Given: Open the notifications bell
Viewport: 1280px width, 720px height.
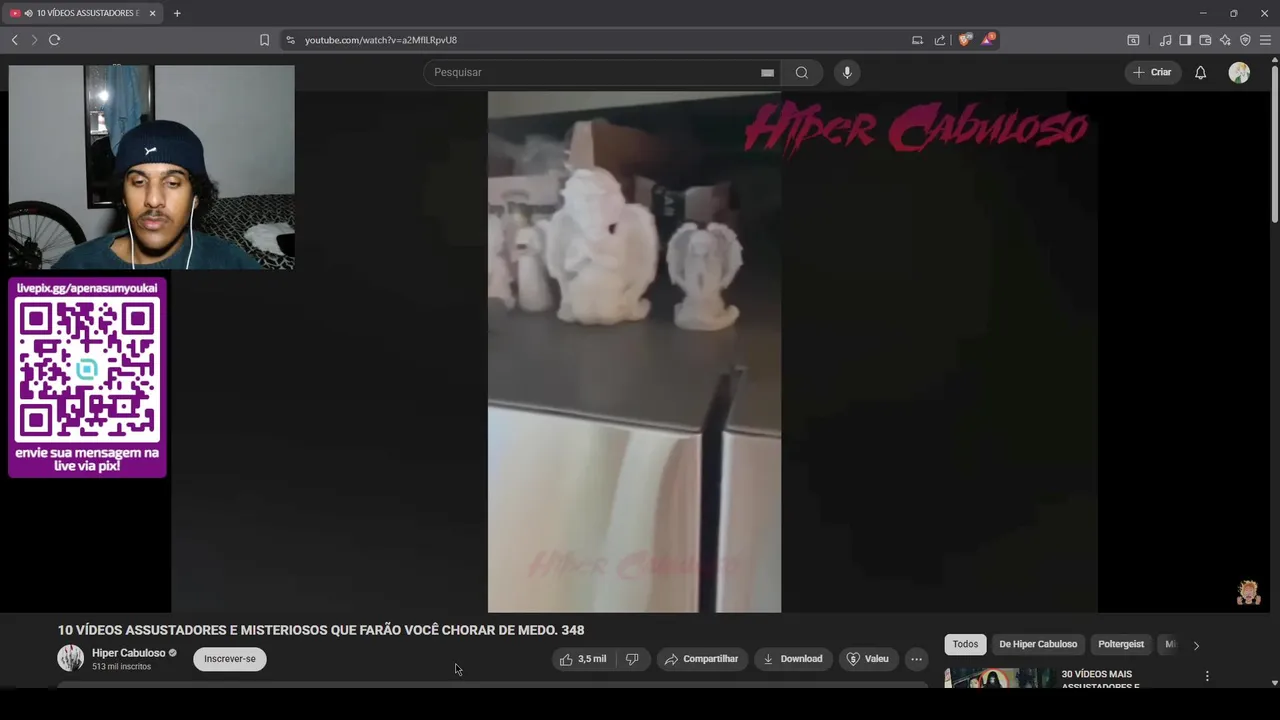Looking at the screenshot, I should [x=1201, y=72].
